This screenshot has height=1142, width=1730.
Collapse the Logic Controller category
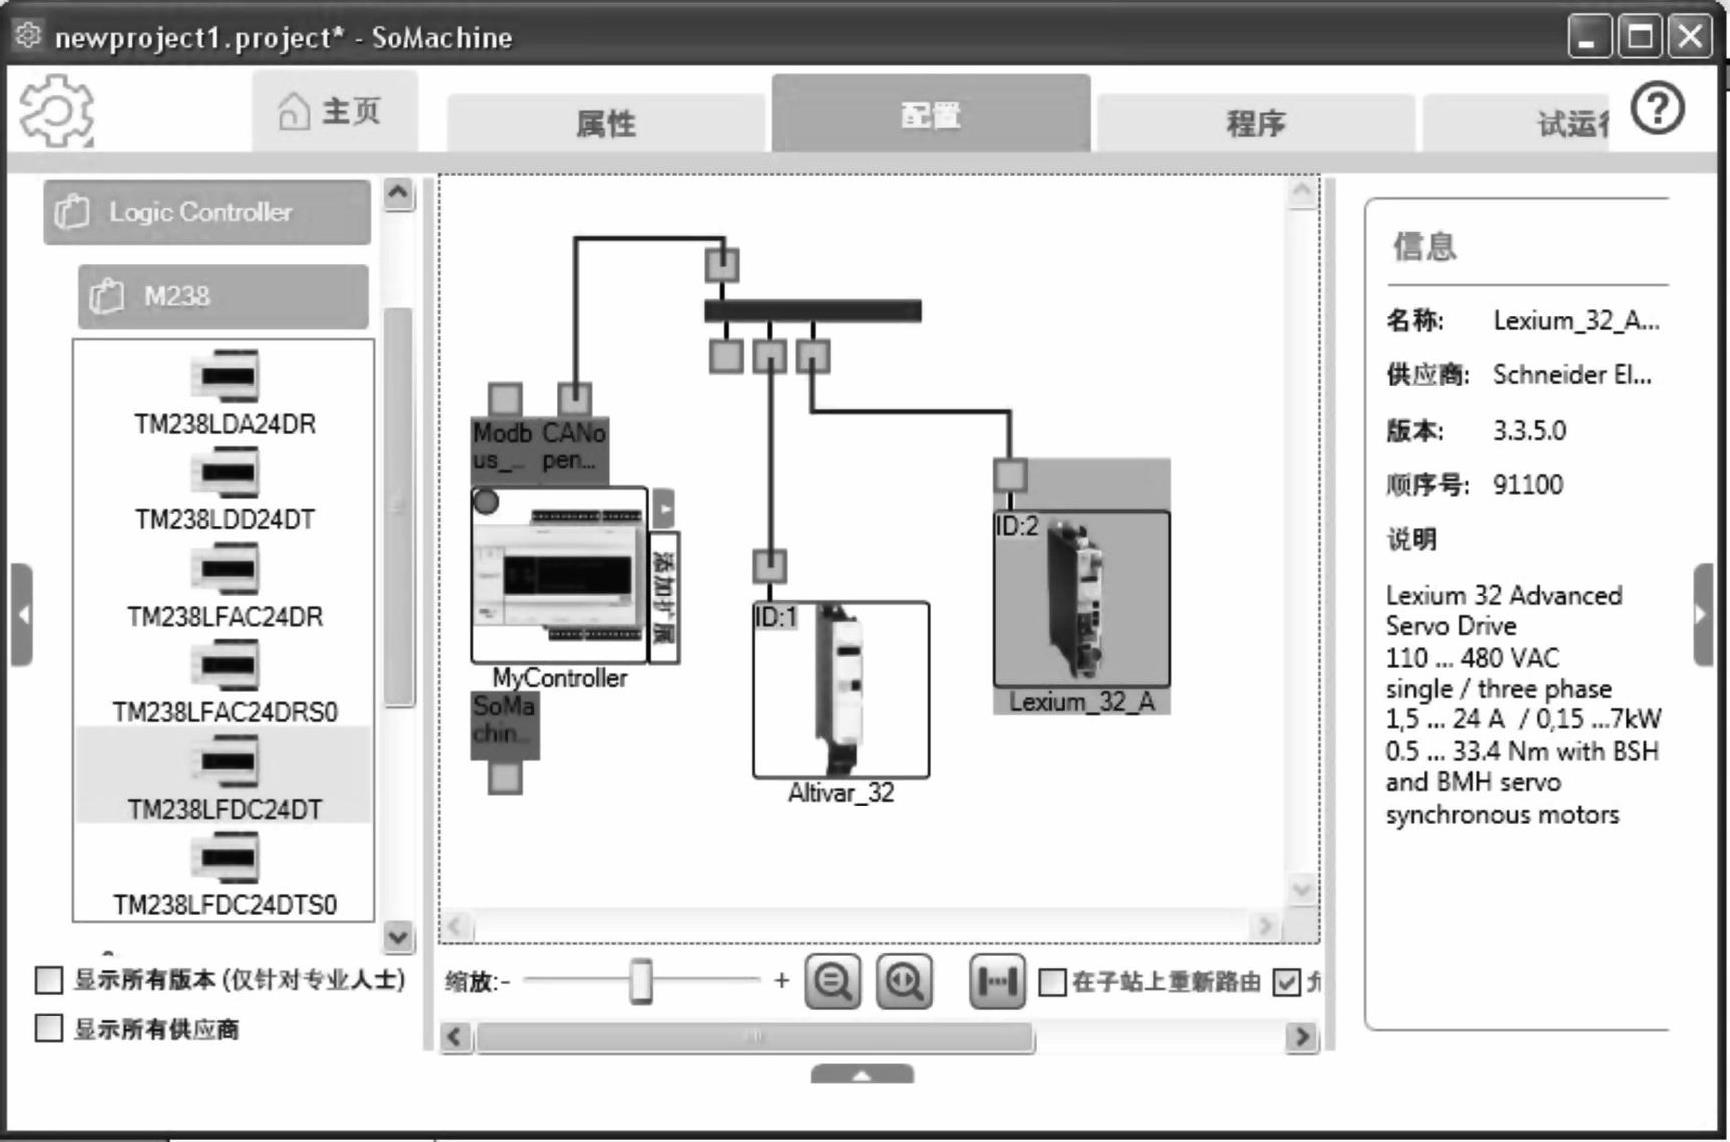(207, 212)
